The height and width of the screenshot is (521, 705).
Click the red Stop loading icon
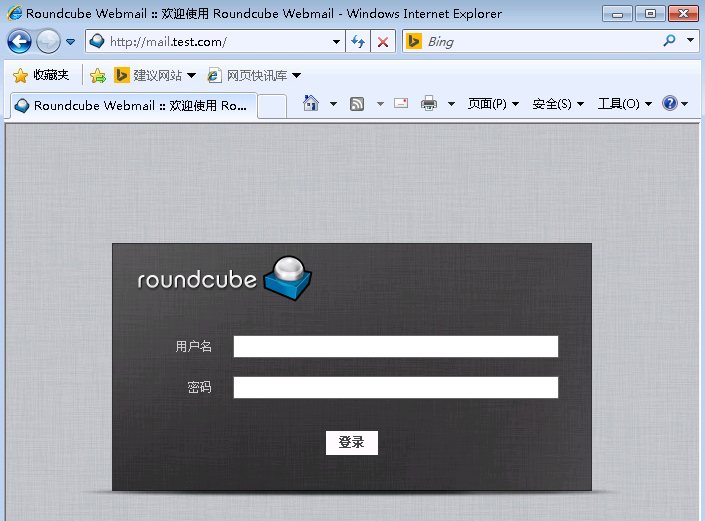pyautogui.click(x=383, y=42)
